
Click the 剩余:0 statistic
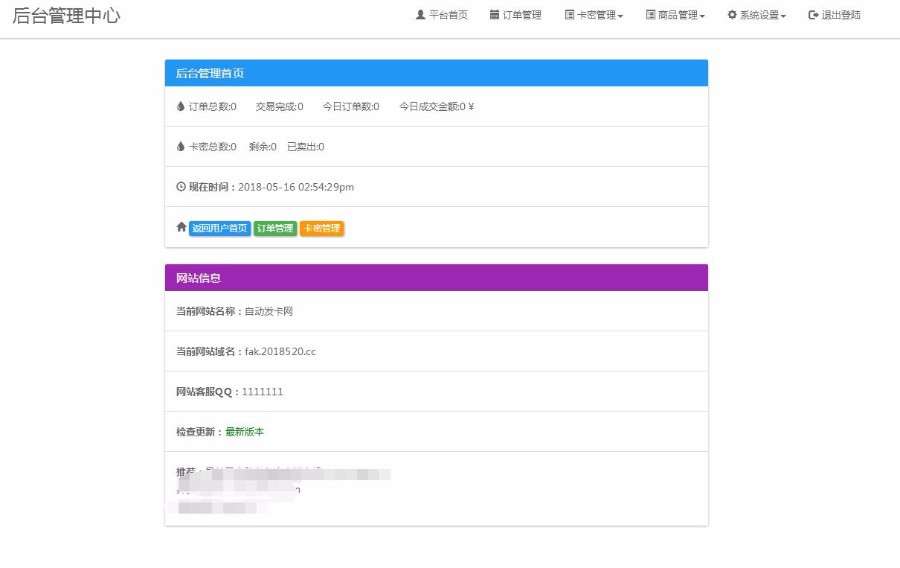pos(263,146)
